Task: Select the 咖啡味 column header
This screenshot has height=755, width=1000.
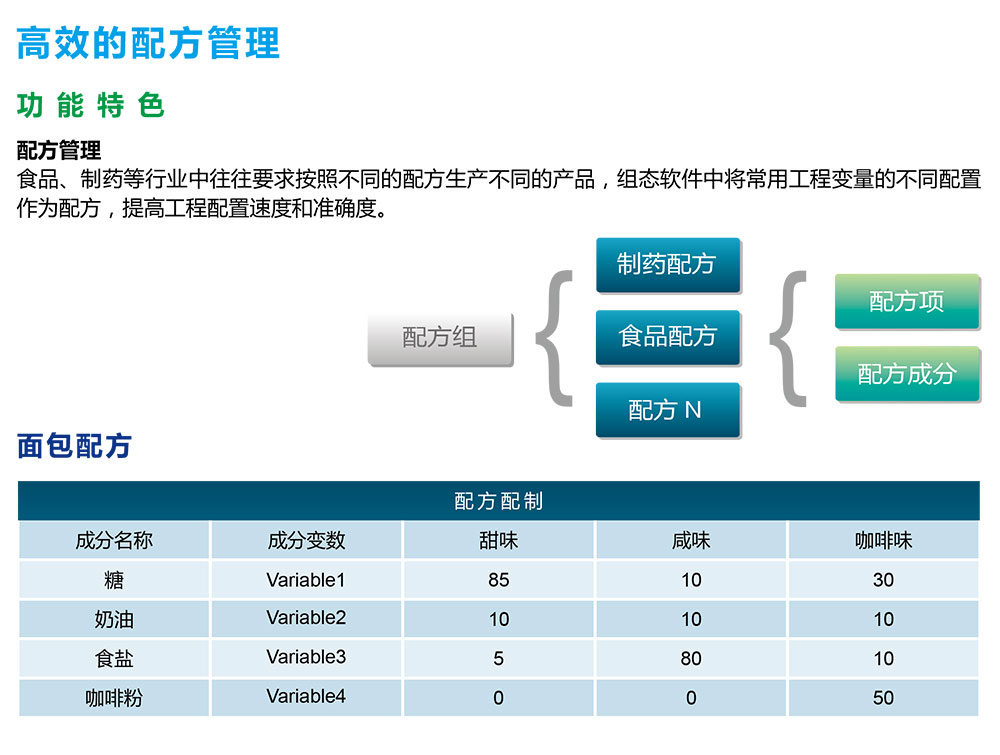Action: coord(883,541)
